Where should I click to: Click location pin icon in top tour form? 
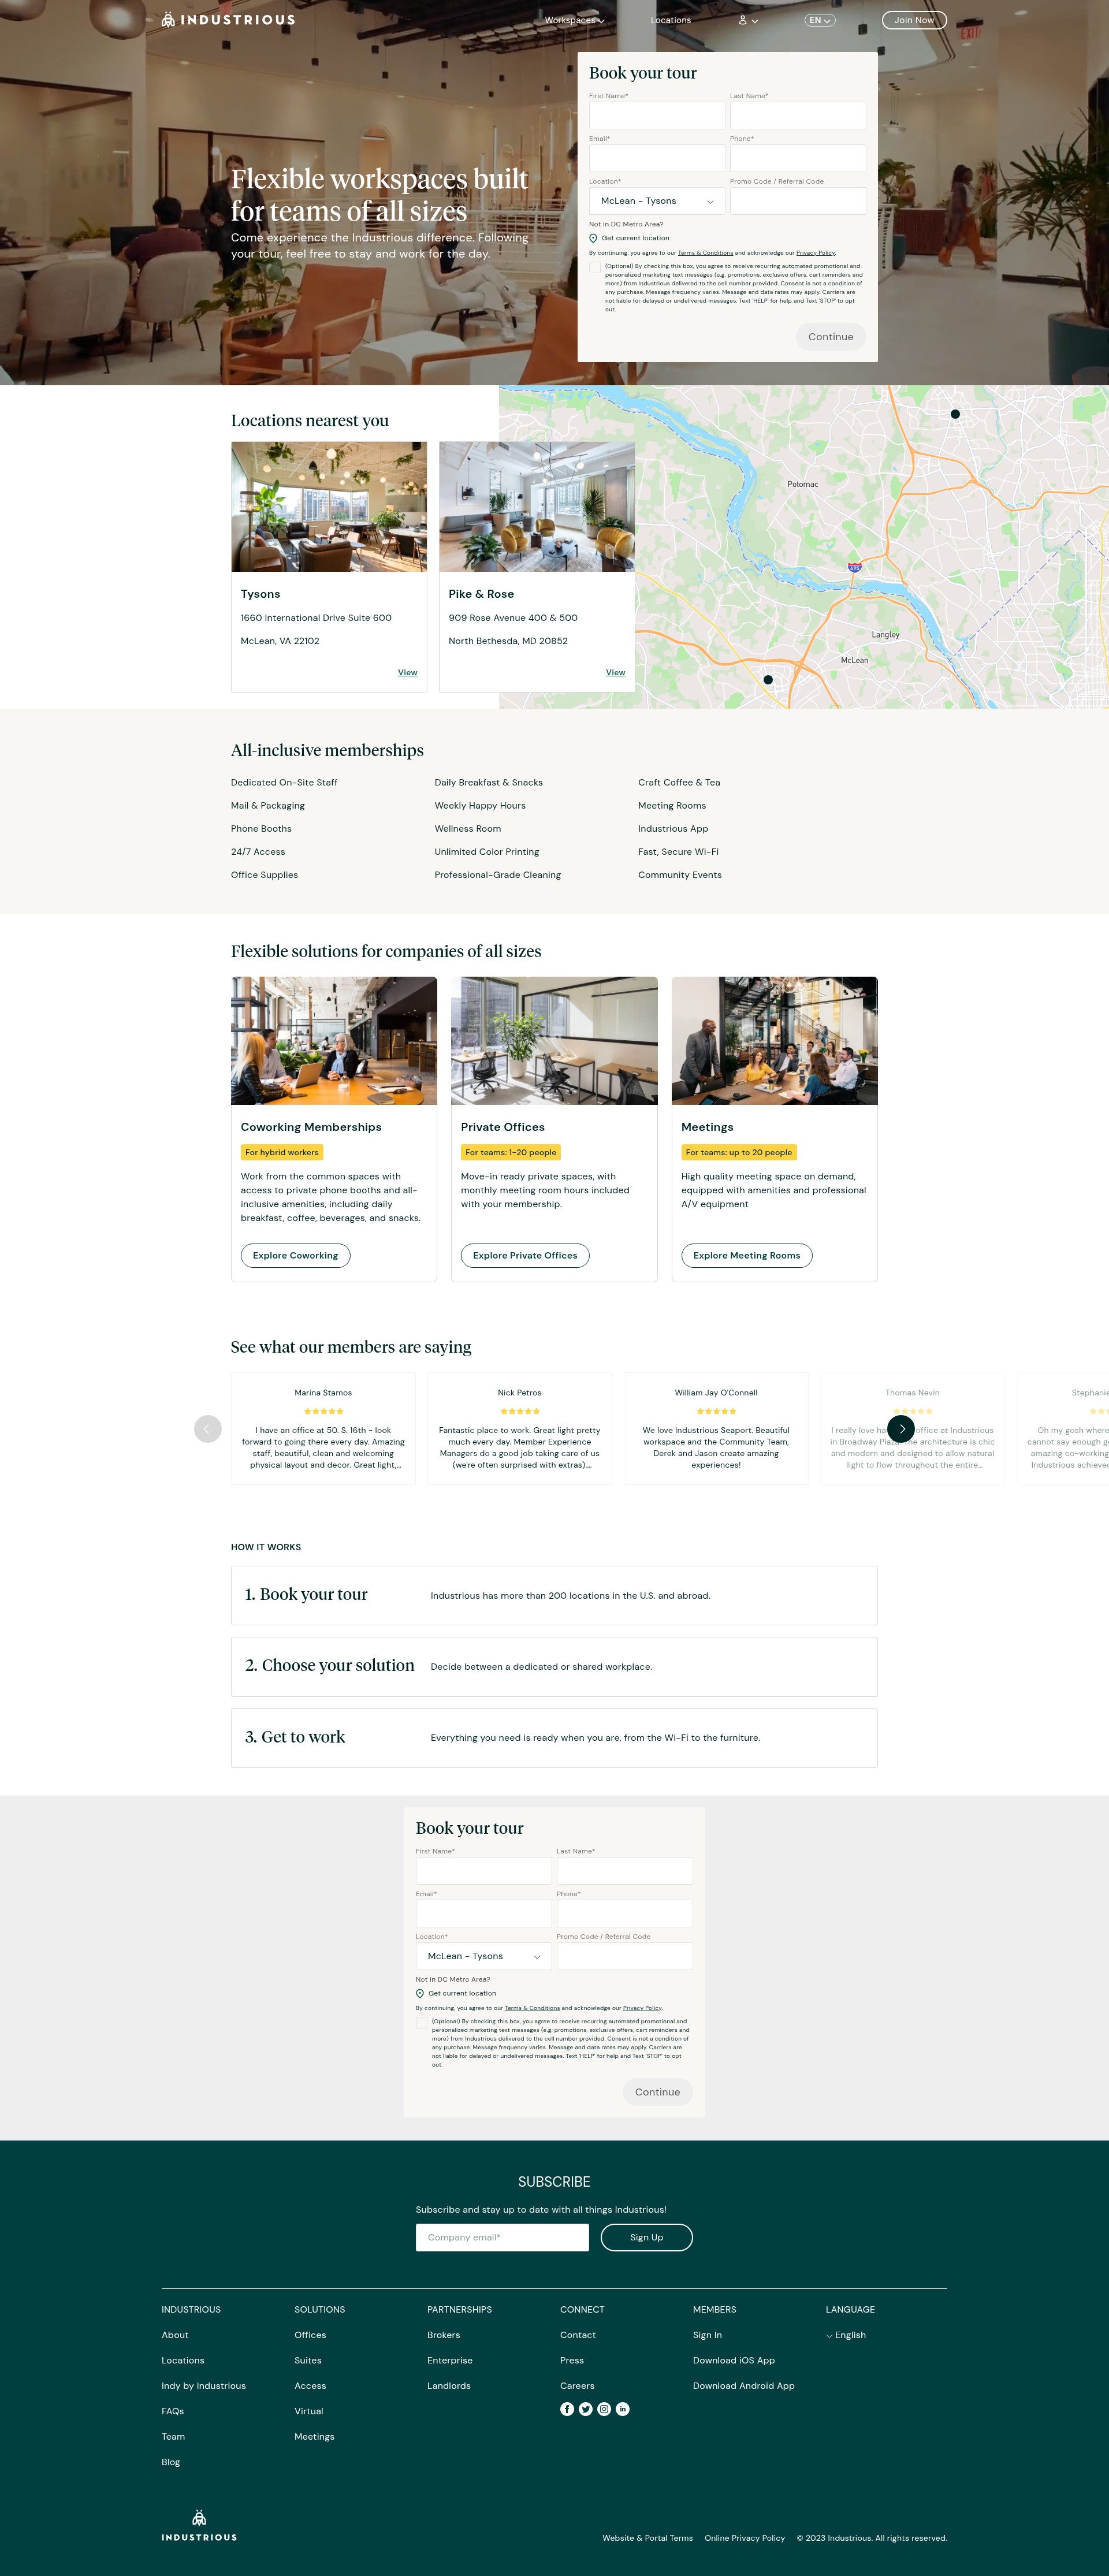(x=593, y=238)
